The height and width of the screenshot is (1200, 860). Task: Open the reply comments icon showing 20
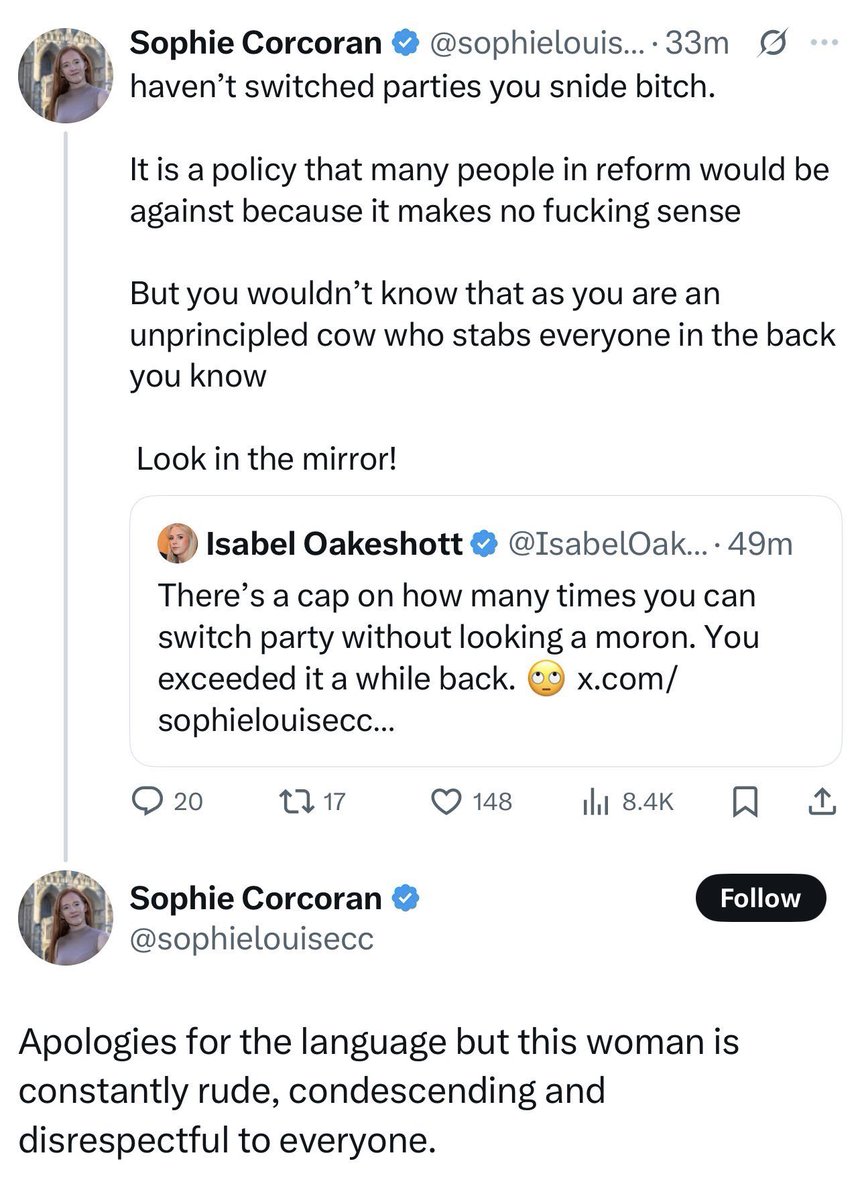pyautogui.click(x=150, y=800)
